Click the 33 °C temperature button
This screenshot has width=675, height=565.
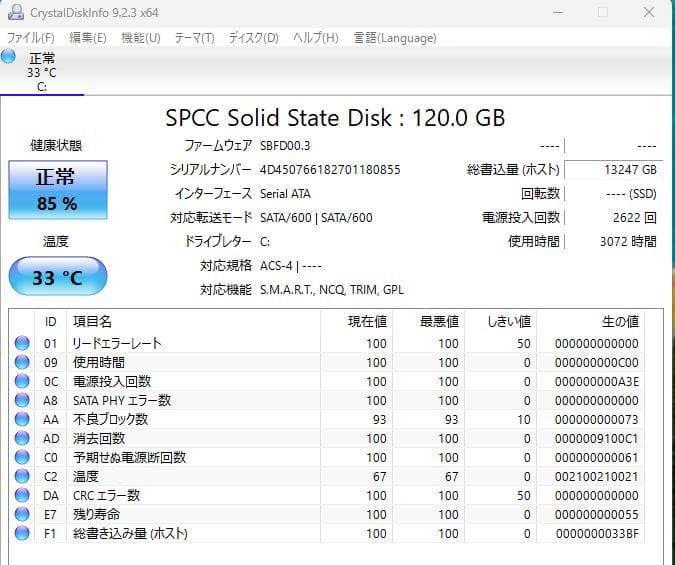click(x=58, y=276)
